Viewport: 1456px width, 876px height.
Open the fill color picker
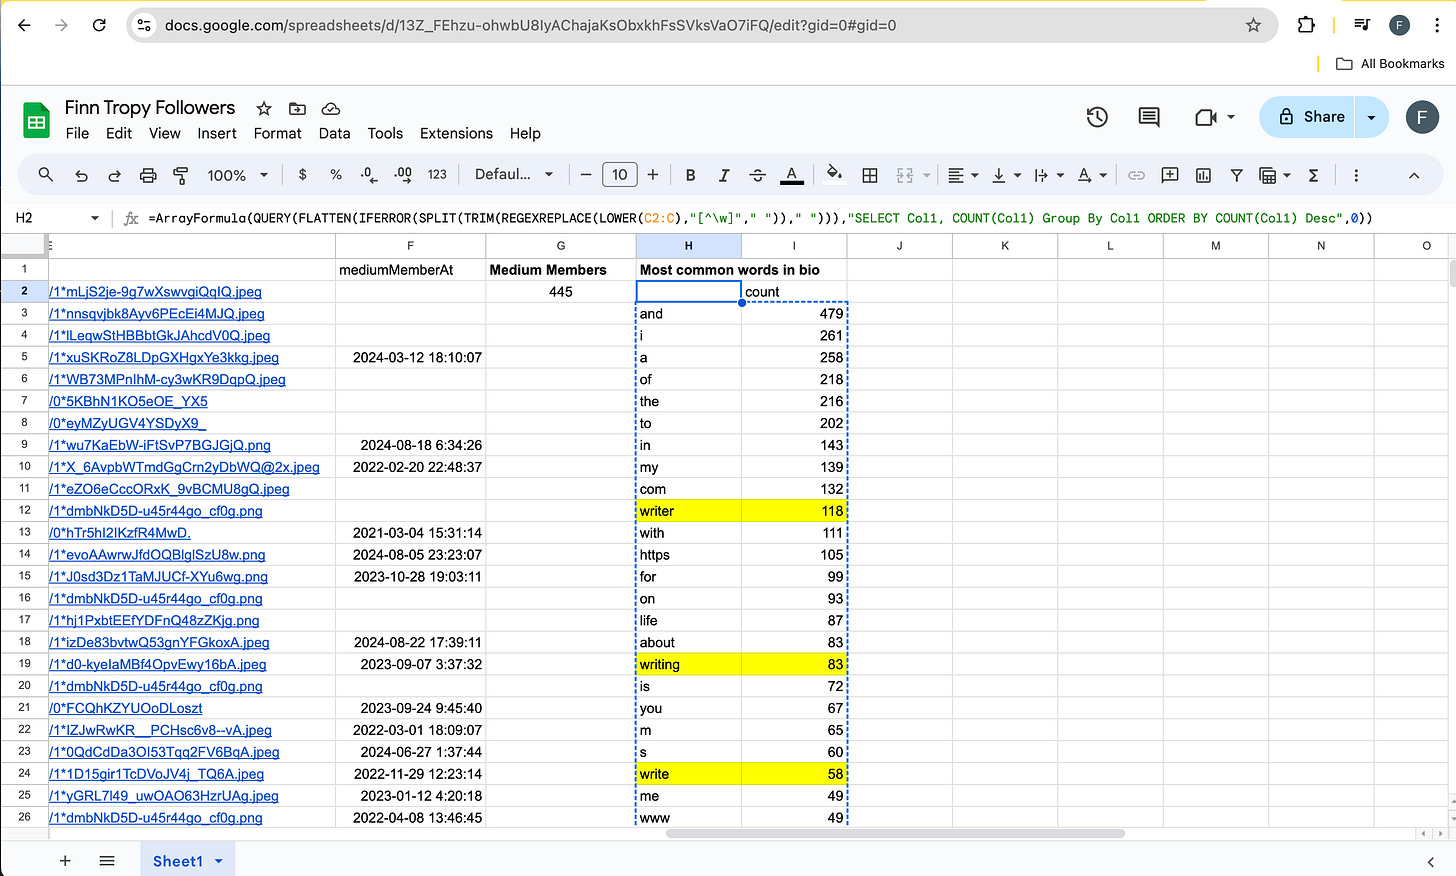pyautogui.click(x=835, y=175)
